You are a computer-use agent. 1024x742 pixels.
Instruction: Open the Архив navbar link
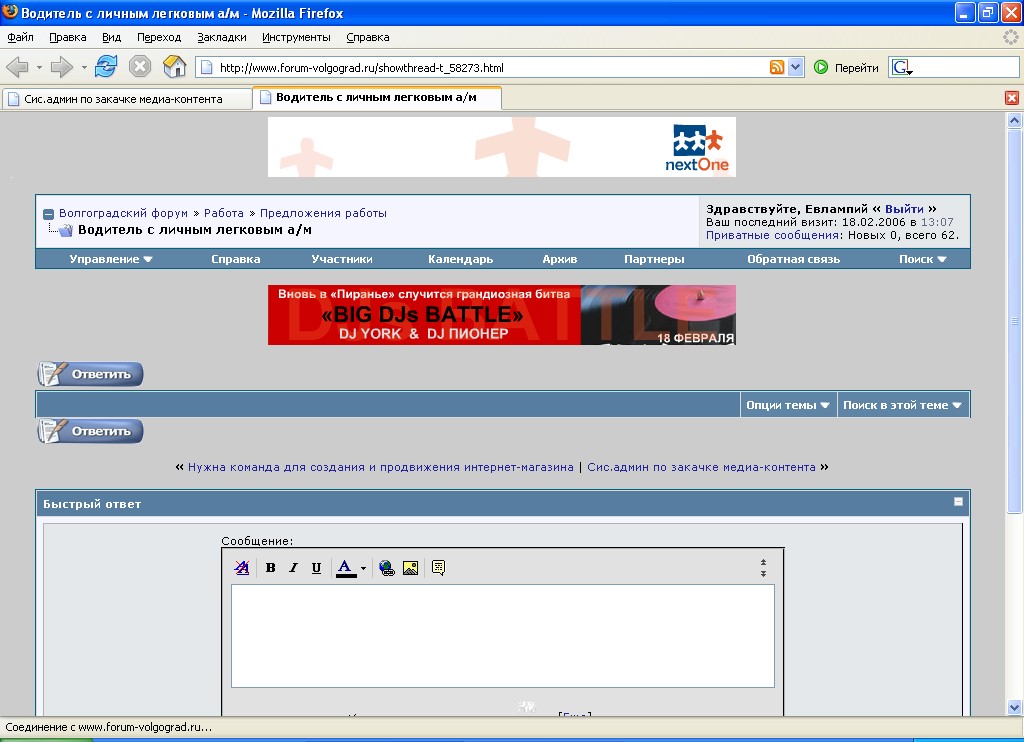point(560,259)
